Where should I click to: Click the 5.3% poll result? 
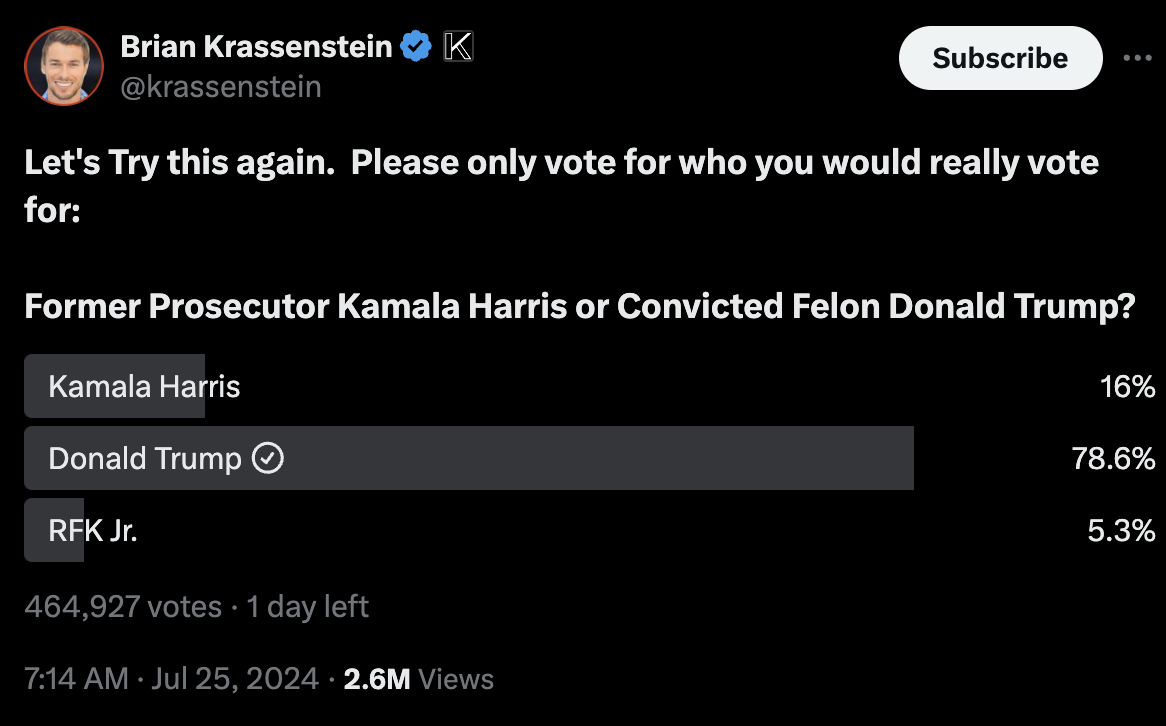pyautogui.click(x=1121, y=530)
